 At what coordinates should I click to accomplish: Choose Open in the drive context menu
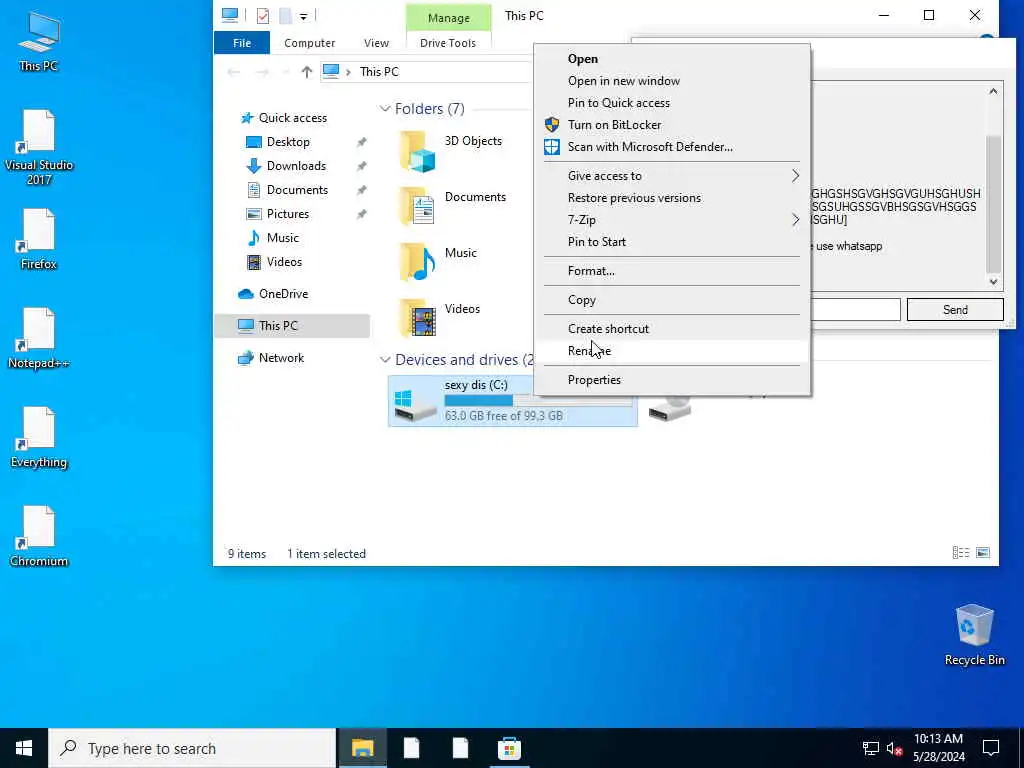(673, 59)
